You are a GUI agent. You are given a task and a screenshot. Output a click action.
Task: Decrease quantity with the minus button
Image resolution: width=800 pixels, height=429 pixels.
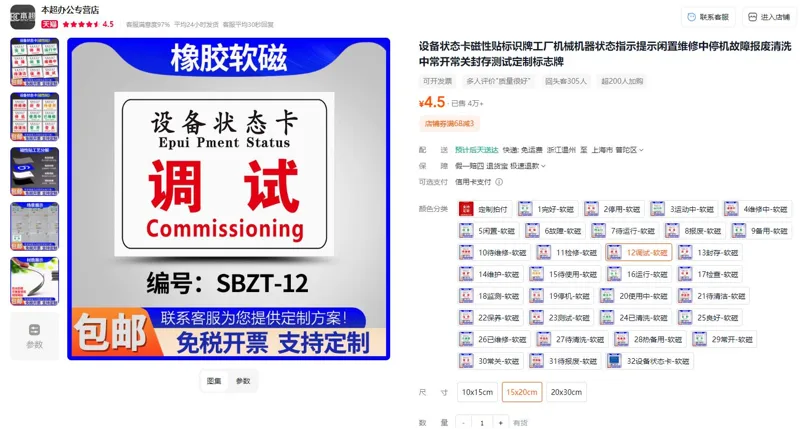(x=463, y=423)
